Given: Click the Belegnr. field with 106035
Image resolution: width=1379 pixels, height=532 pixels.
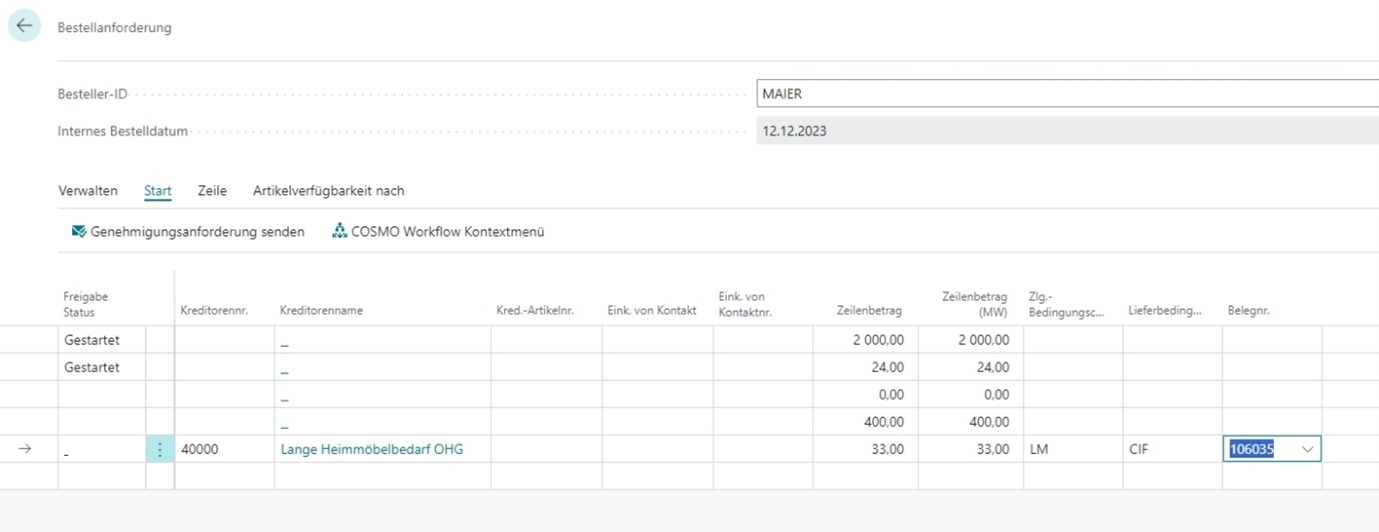Looking at the screenshot, I should [x=1258, y=450].
